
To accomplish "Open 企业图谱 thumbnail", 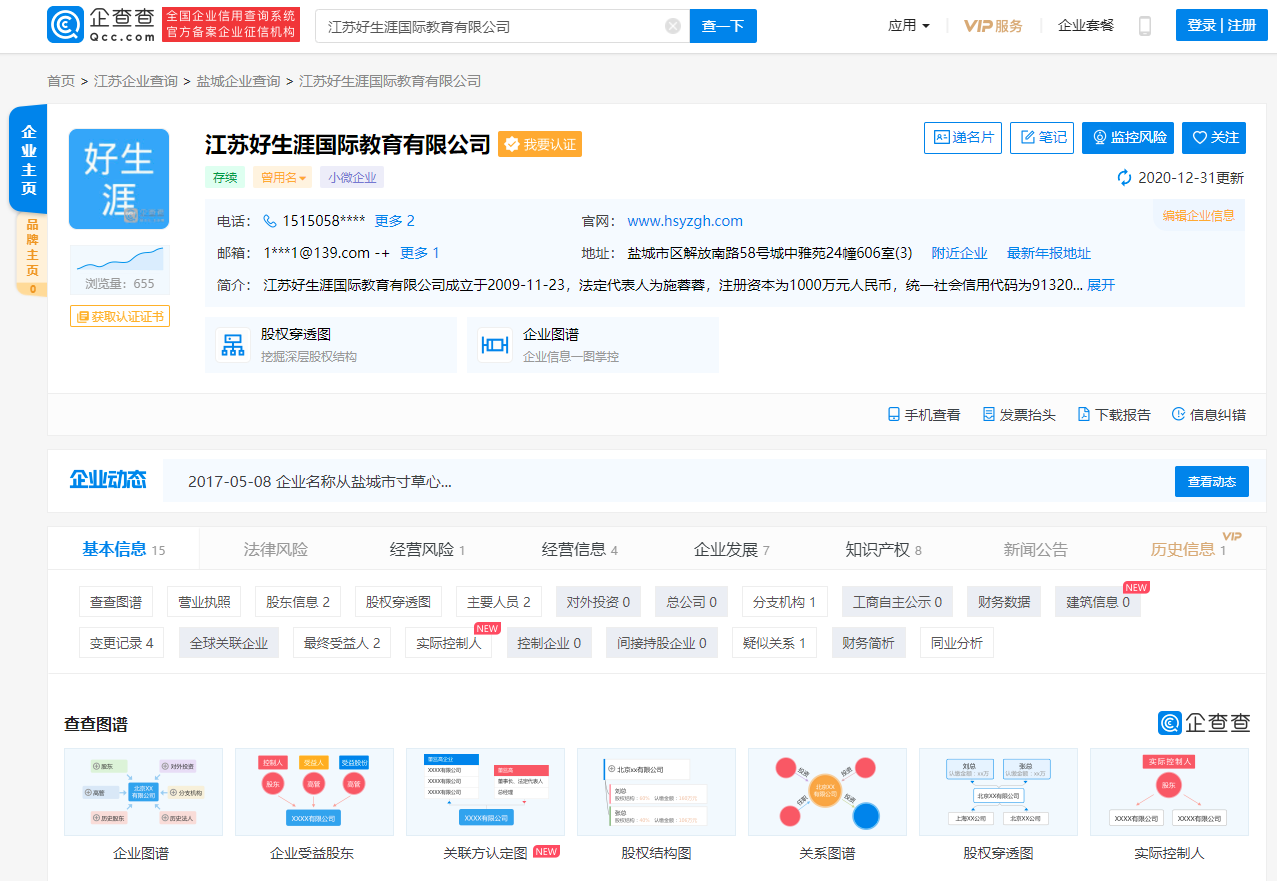I will point(143,792).
